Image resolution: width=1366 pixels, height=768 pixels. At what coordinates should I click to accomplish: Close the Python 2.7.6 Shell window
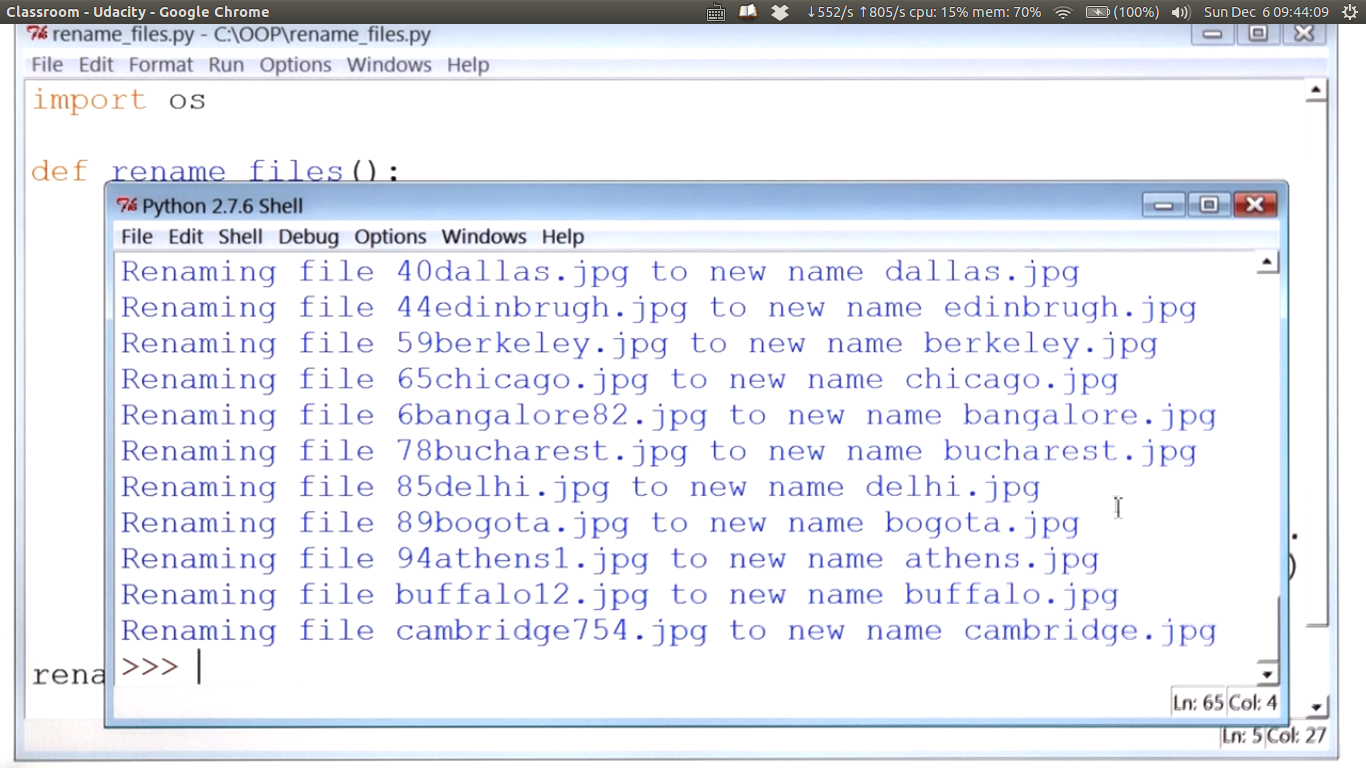pyautogui.click(x=1255, y=205)
